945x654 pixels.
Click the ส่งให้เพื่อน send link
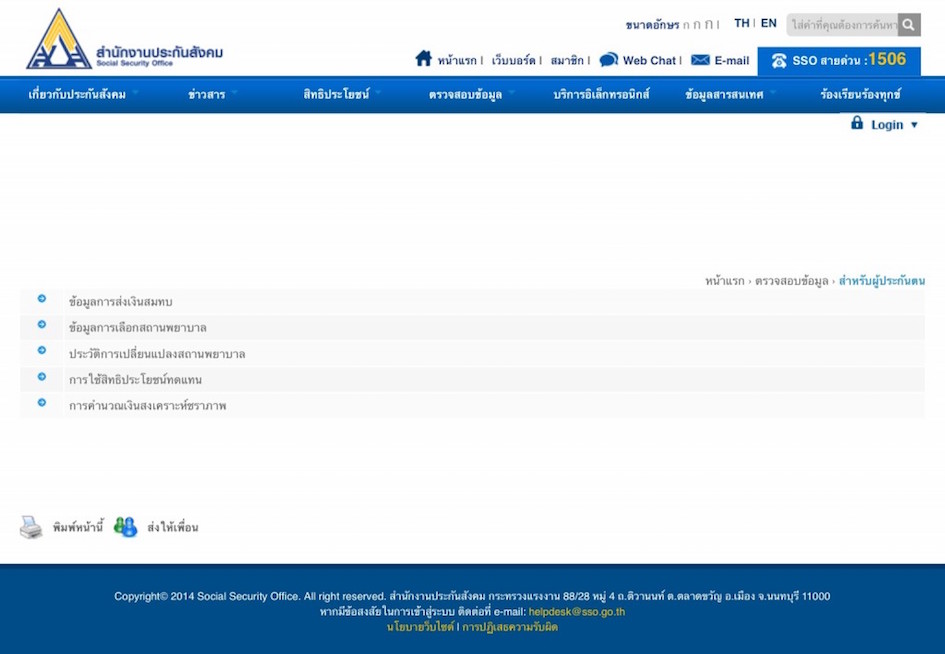point(172,527)
